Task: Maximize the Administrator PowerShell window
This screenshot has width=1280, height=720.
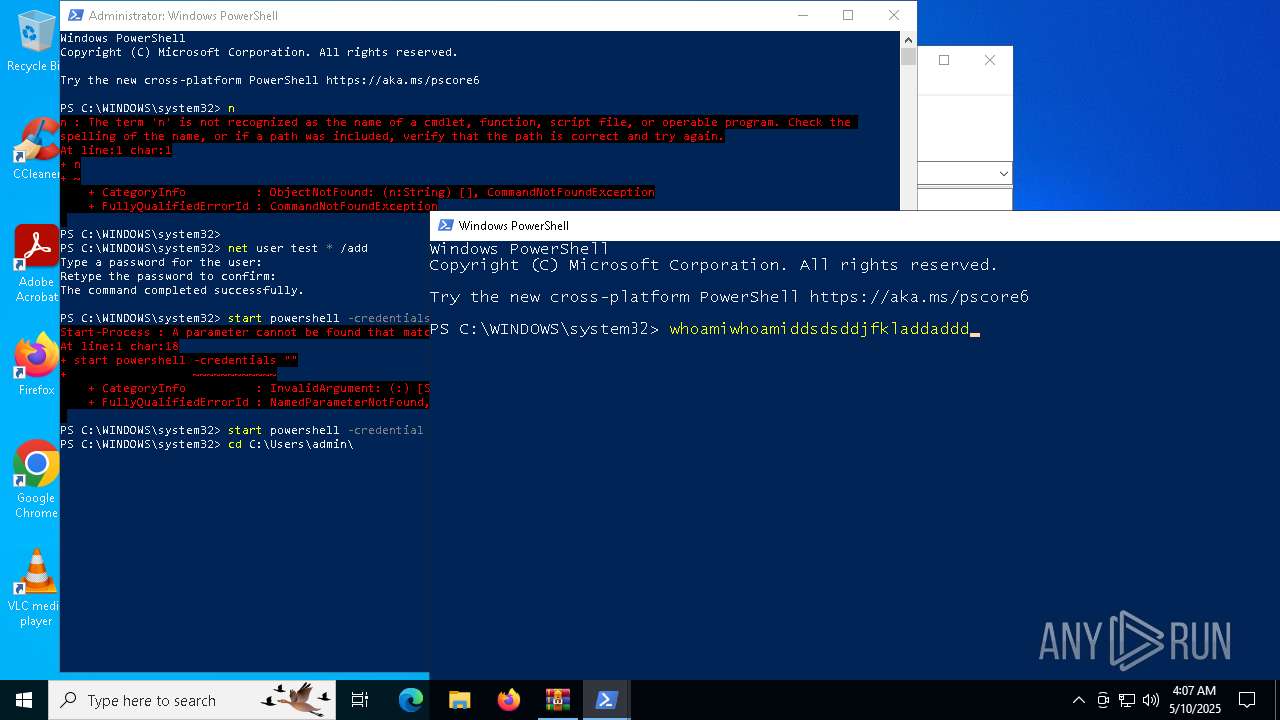Action: pyautogui.click(x=848, y=15)
